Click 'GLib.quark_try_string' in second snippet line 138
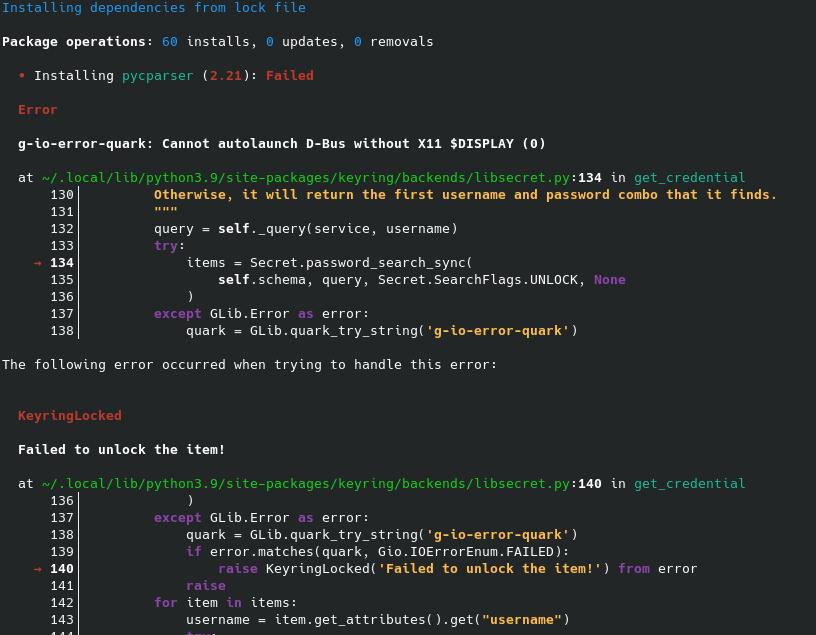 pyautogui.click(x=334, y=535)
